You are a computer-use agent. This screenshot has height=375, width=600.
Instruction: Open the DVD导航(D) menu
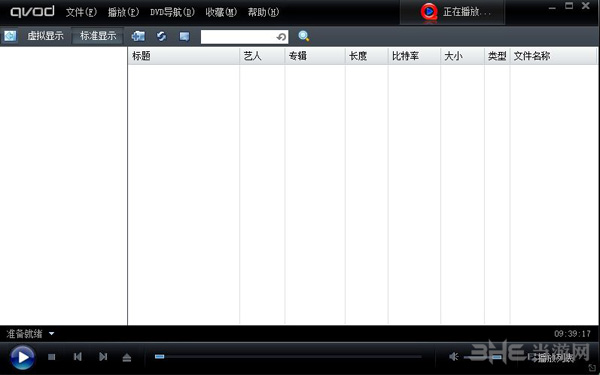pos(172,12)
